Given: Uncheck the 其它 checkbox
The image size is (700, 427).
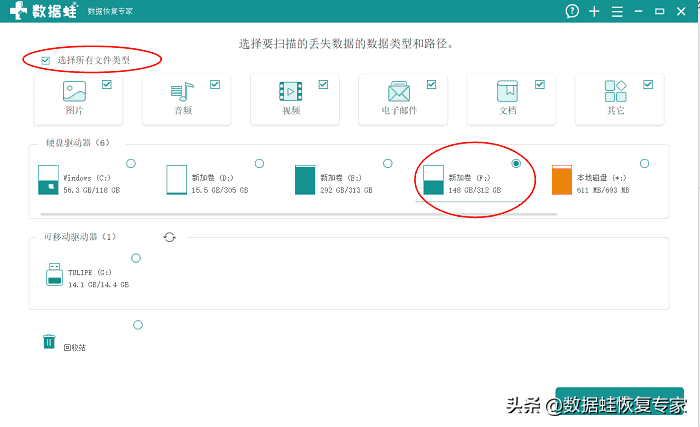Looking at the screenshot, I should [648, 84].
